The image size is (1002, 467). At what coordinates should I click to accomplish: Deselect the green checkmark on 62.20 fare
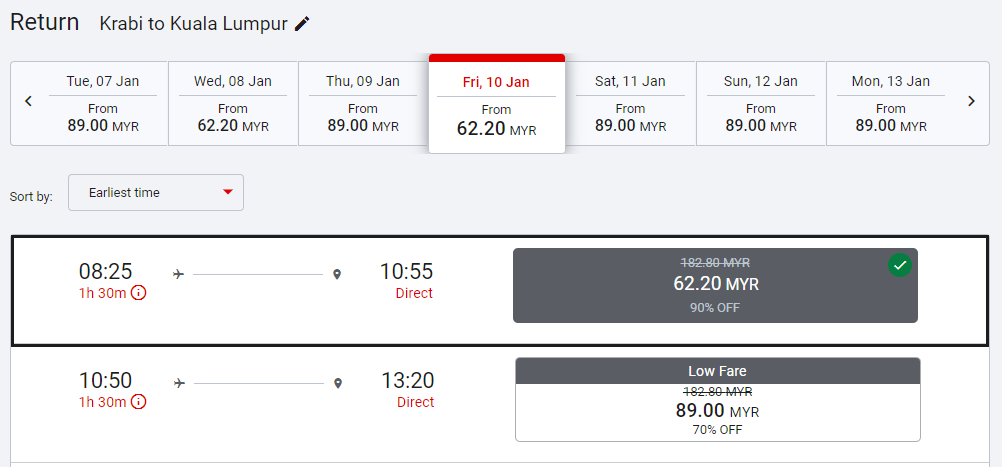pos(900,265)
